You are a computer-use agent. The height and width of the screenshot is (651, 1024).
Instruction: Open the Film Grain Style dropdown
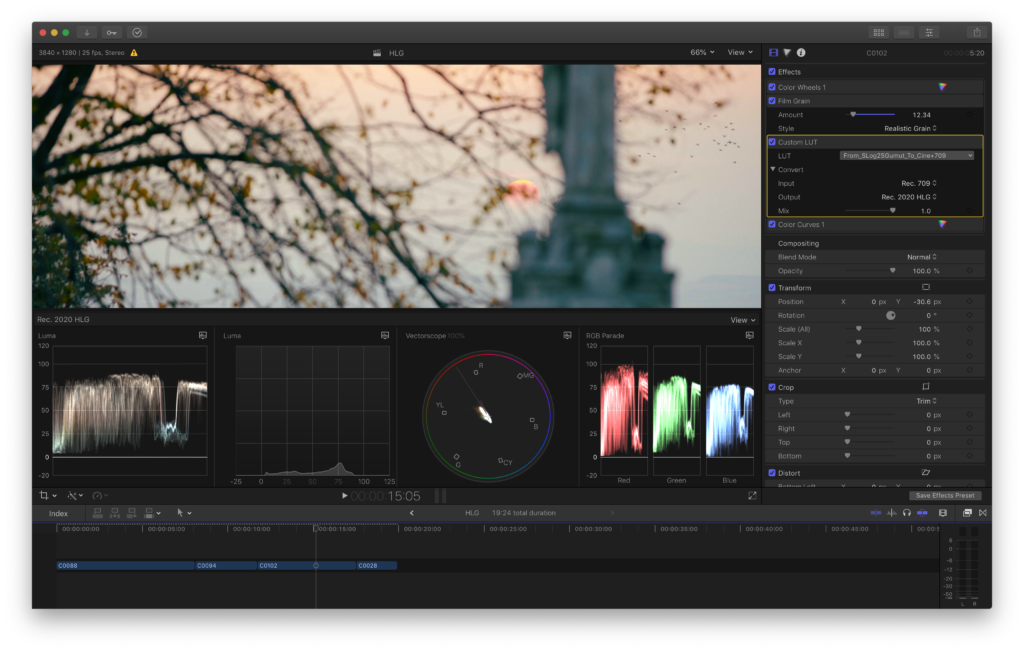pos(910,129)
